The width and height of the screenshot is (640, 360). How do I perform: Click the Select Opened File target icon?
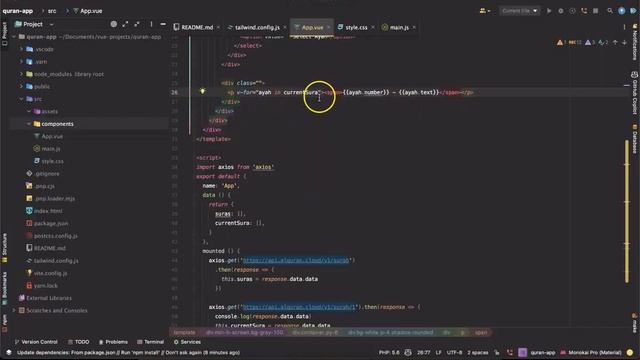[114, 24]
